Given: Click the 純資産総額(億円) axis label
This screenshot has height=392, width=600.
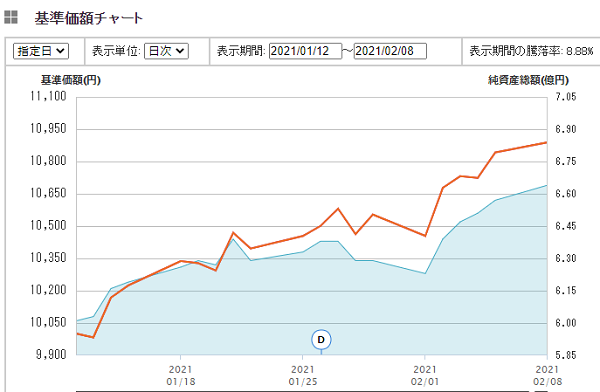Looking at the screenshot, I should coord(528,80).
